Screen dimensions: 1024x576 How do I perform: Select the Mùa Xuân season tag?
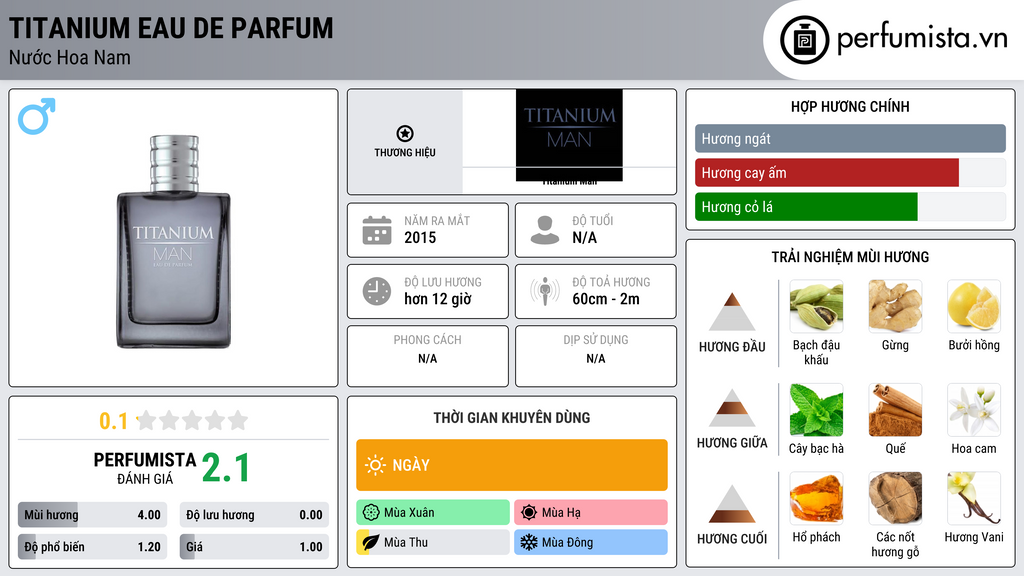(x=433, y=513)
